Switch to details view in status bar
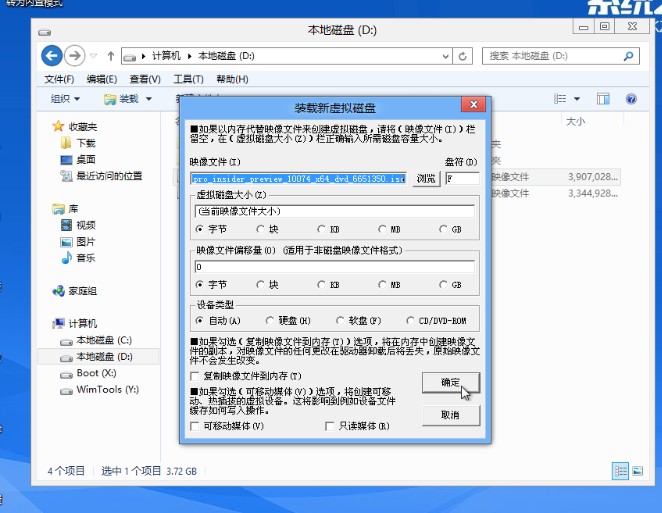 tap(621, 470)
